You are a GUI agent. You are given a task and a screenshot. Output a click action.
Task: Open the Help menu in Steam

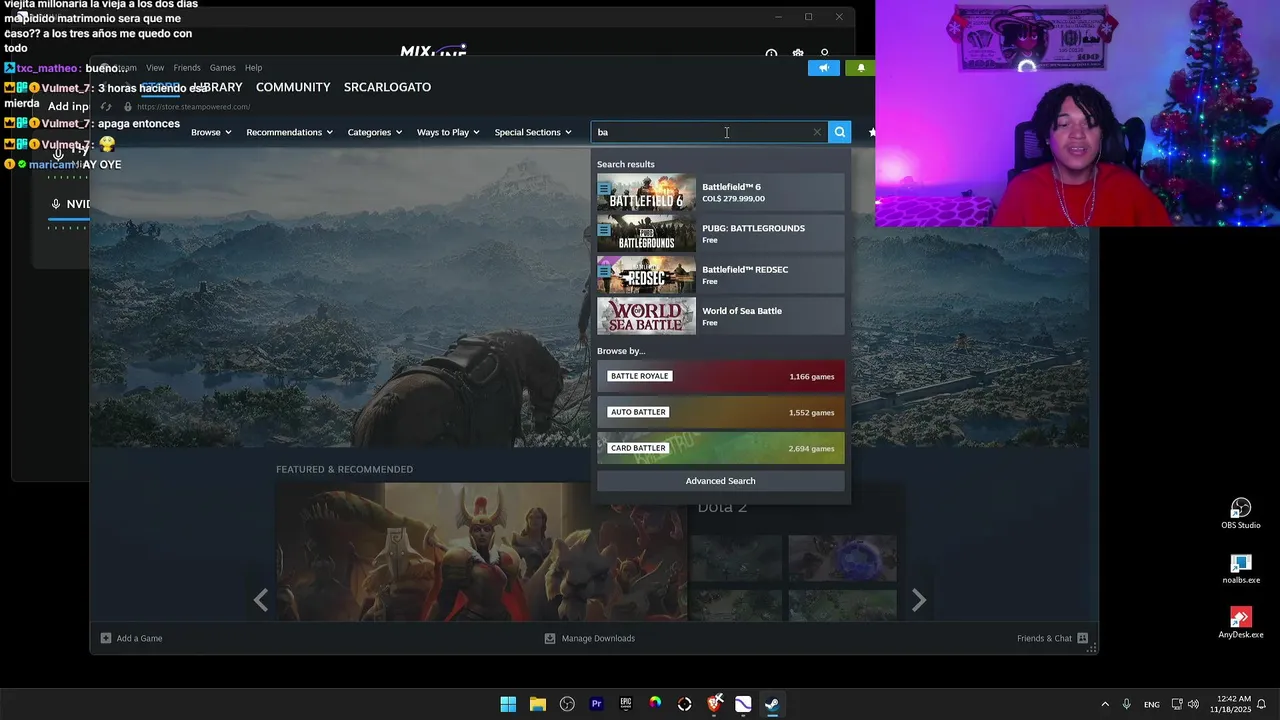tap(253, 68)
